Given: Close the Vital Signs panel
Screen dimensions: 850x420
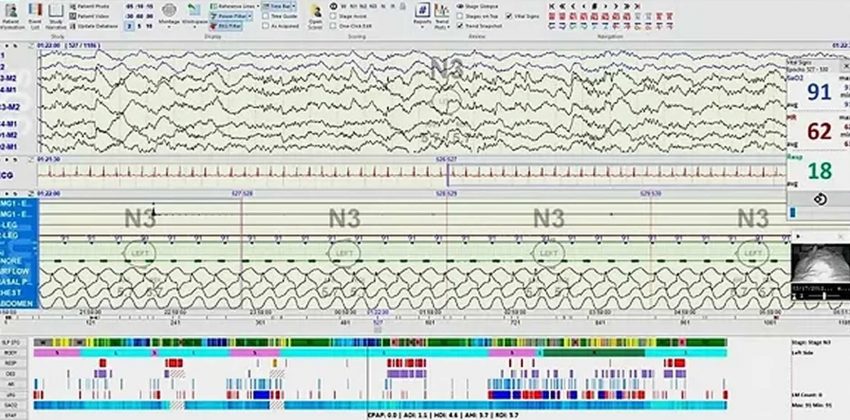Looking at the screenshot, I should click(846, 65).
